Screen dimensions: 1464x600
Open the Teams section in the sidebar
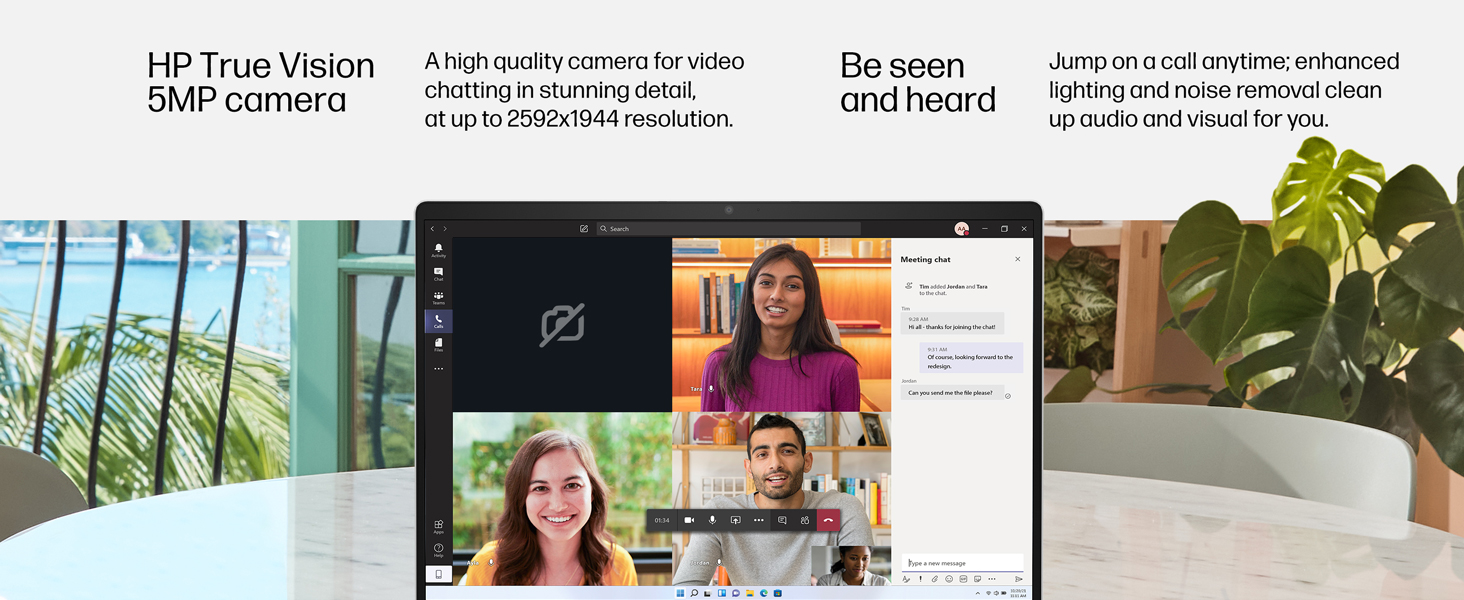pos(438,298)
